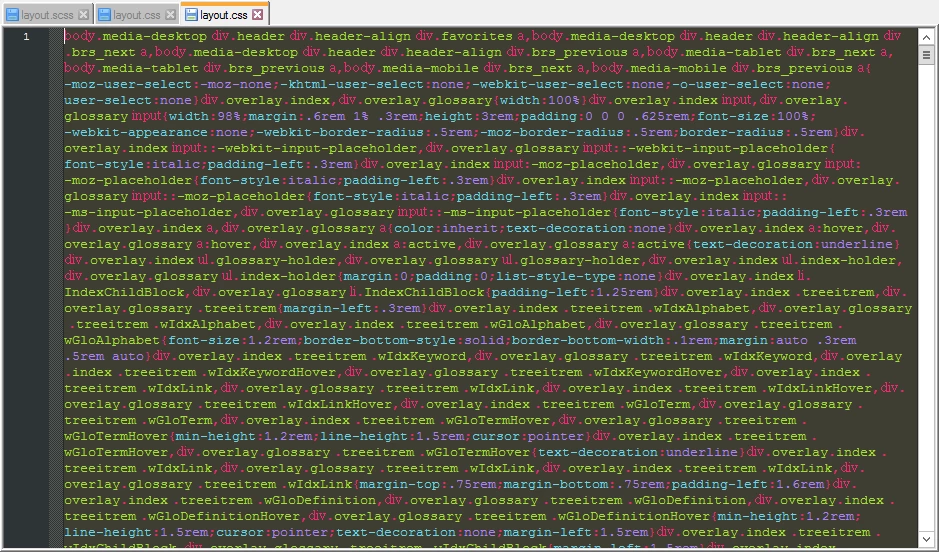Select the active layout.css tab
This screenshot has width=939, height=552.
pos(224,14)
